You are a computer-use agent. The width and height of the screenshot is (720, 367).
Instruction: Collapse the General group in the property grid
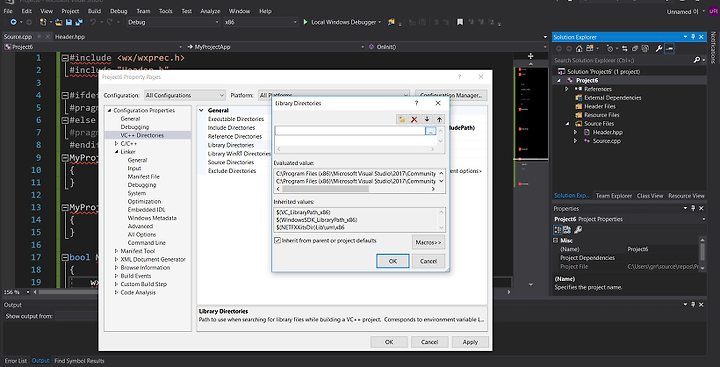201,110
